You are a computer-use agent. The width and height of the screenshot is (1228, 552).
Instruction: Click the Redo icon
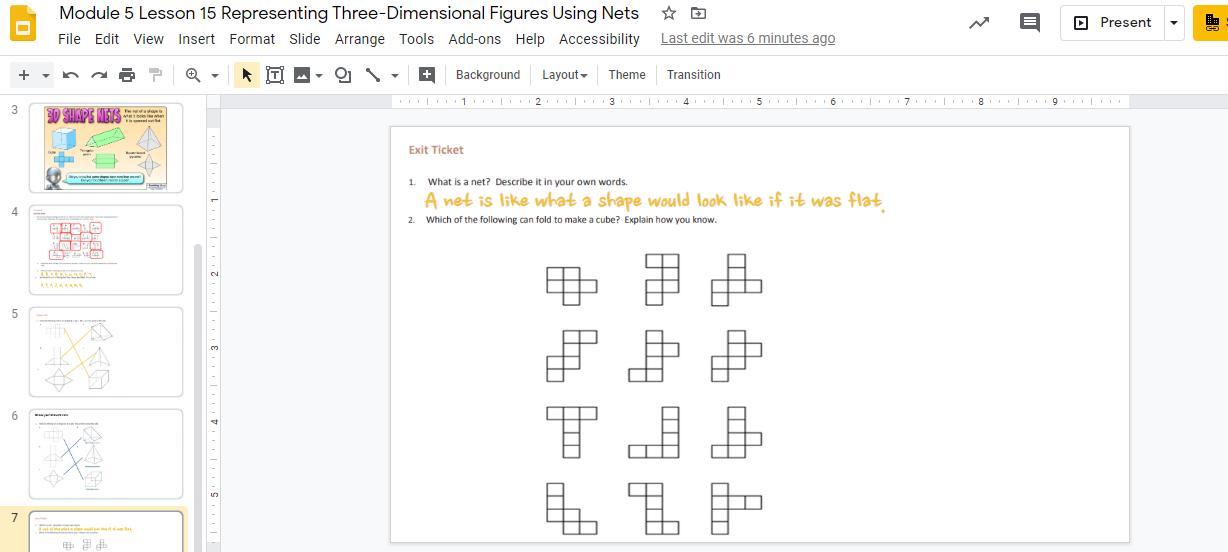coord(98,75)
